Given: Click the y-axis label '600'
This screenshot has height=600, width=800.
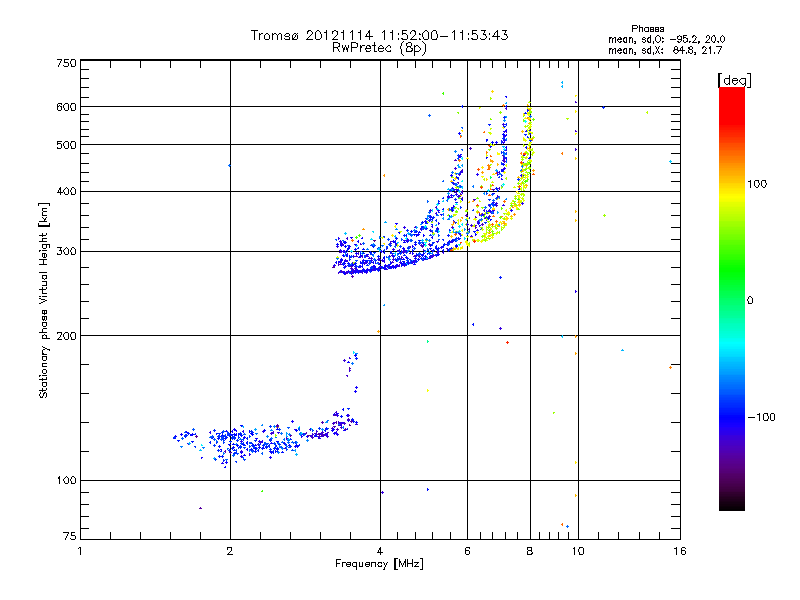Looking at the screenshot, I should [x=66, y=107].
